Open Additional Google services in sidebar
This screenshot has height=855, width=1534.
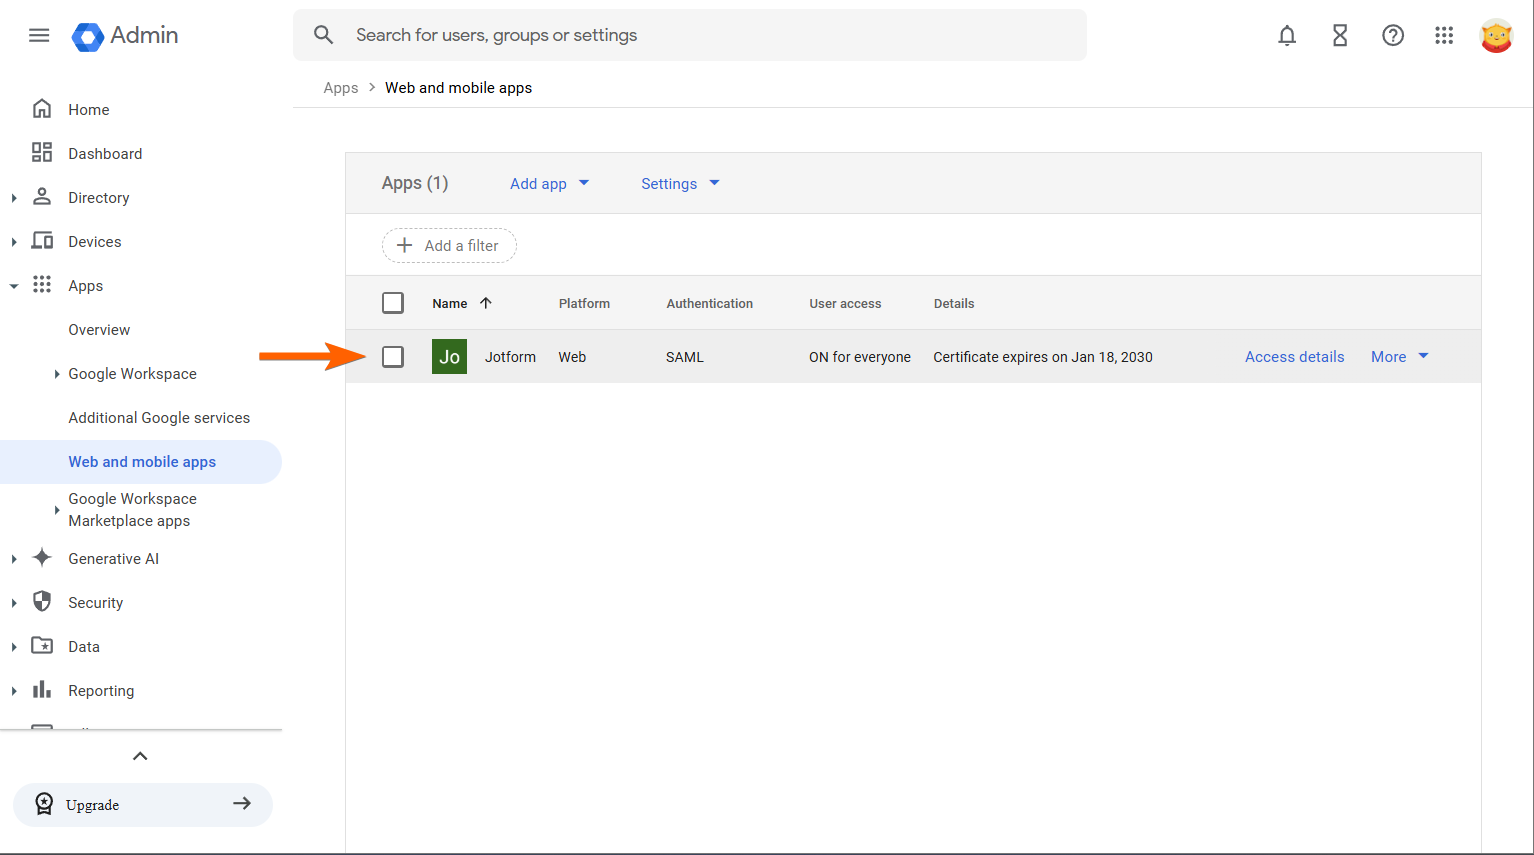tap(159, 418)
